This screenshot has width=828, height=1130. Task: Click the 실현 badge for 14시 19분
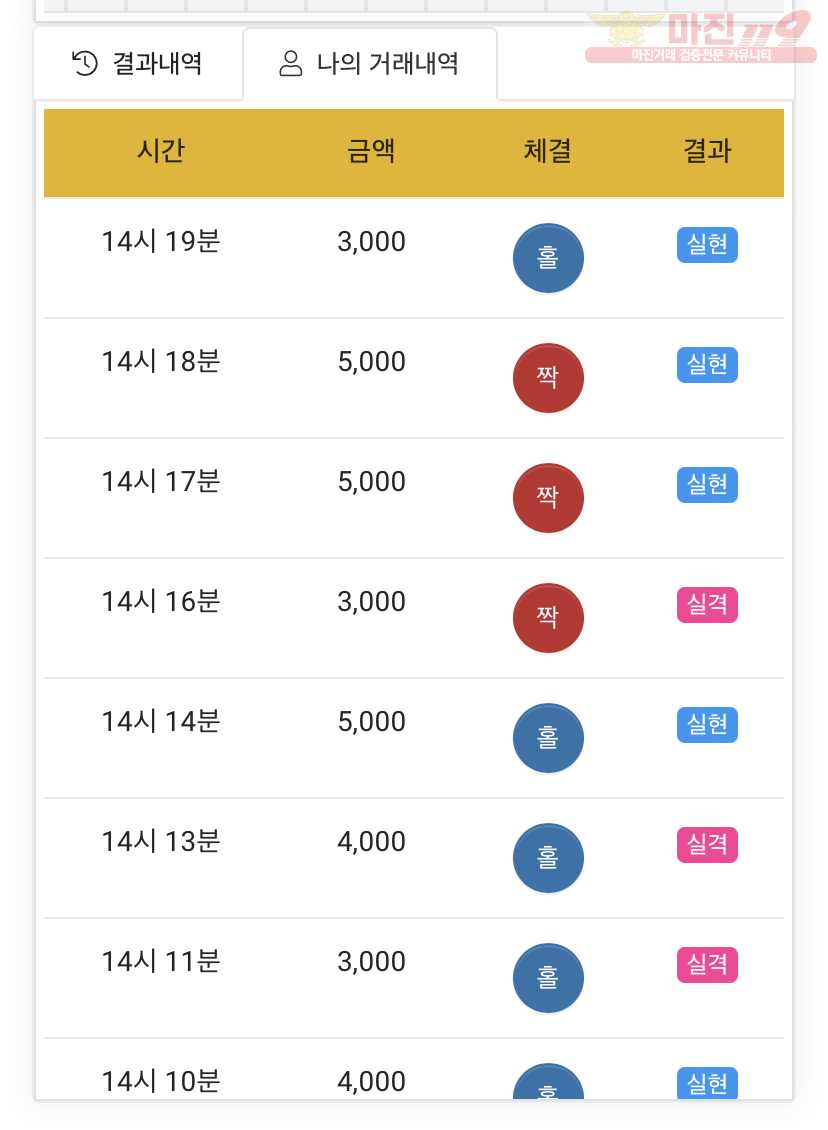(x=707, y=244)
